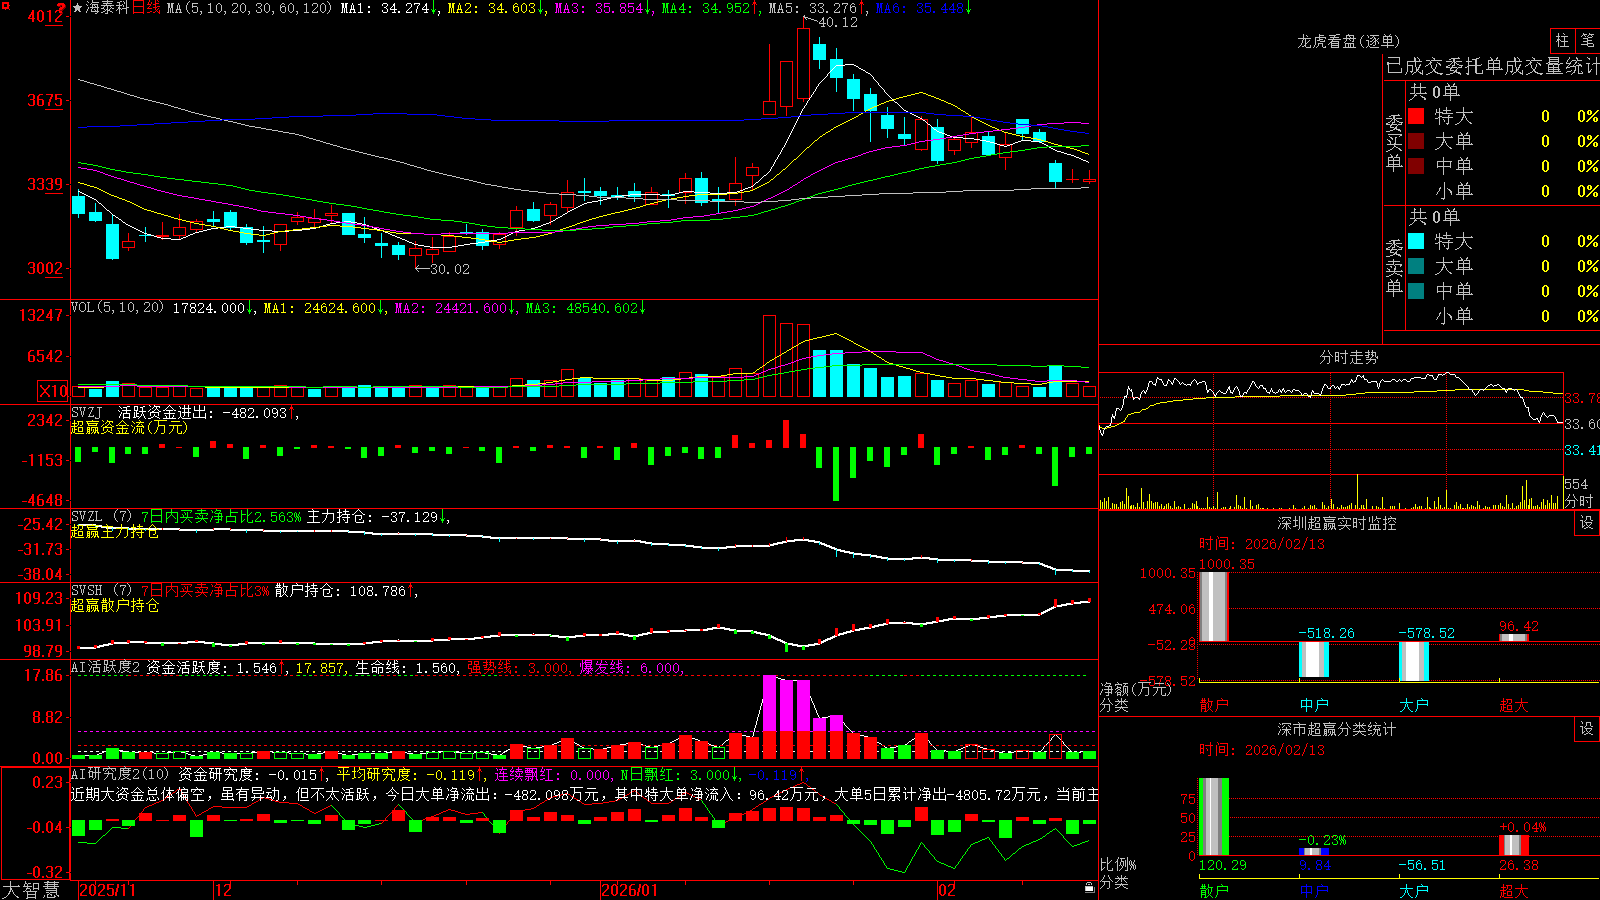Click the 龙虎看盘(逐单) panel title

1348,41
